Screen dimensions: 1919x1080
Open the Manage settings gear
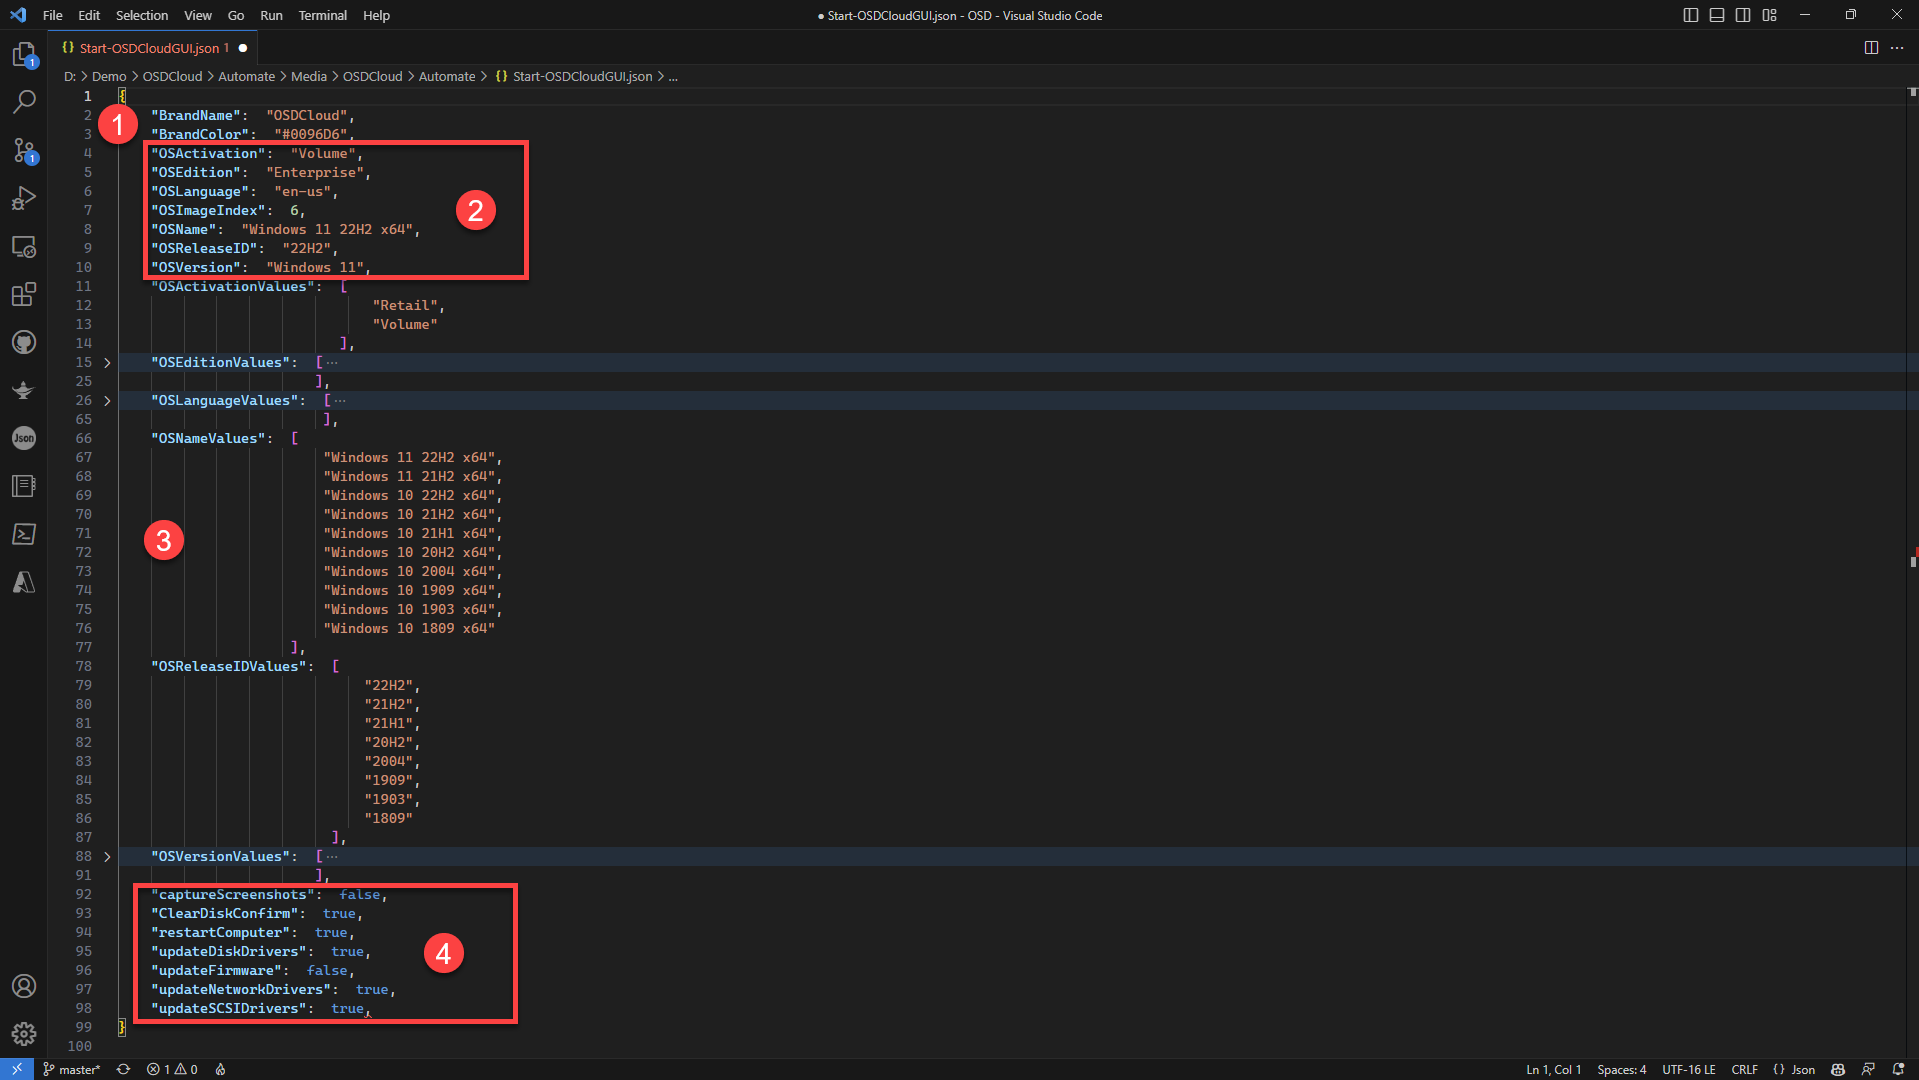tap(24, 1034)
